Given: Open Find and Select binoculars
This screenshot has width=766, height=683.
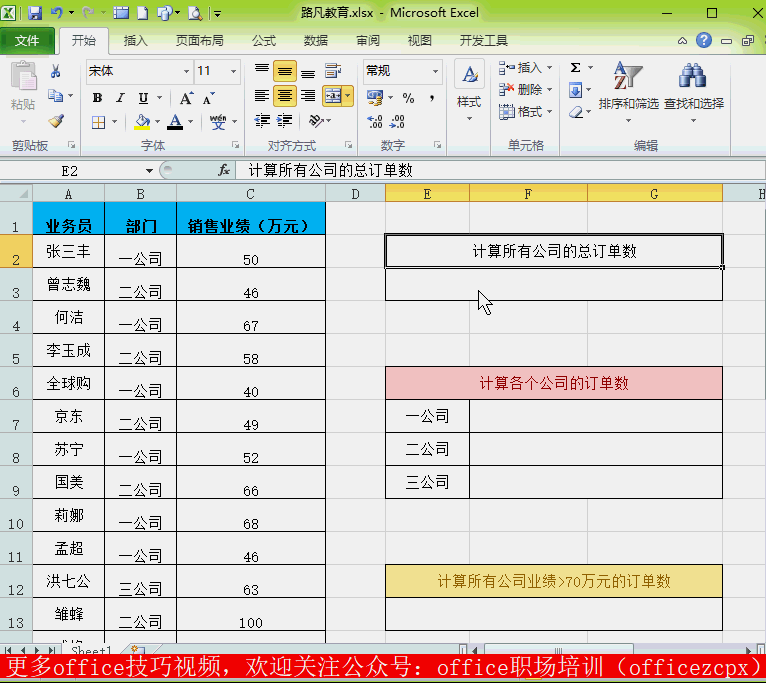Looking at the screenshot, I should pos(693,86).
